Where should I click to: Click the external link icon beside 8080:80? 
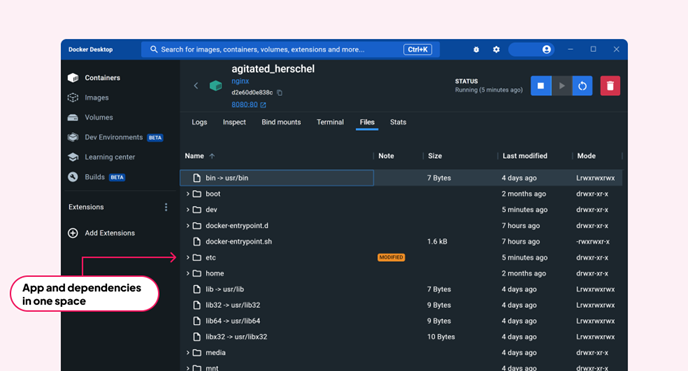[x=263, y=105]
